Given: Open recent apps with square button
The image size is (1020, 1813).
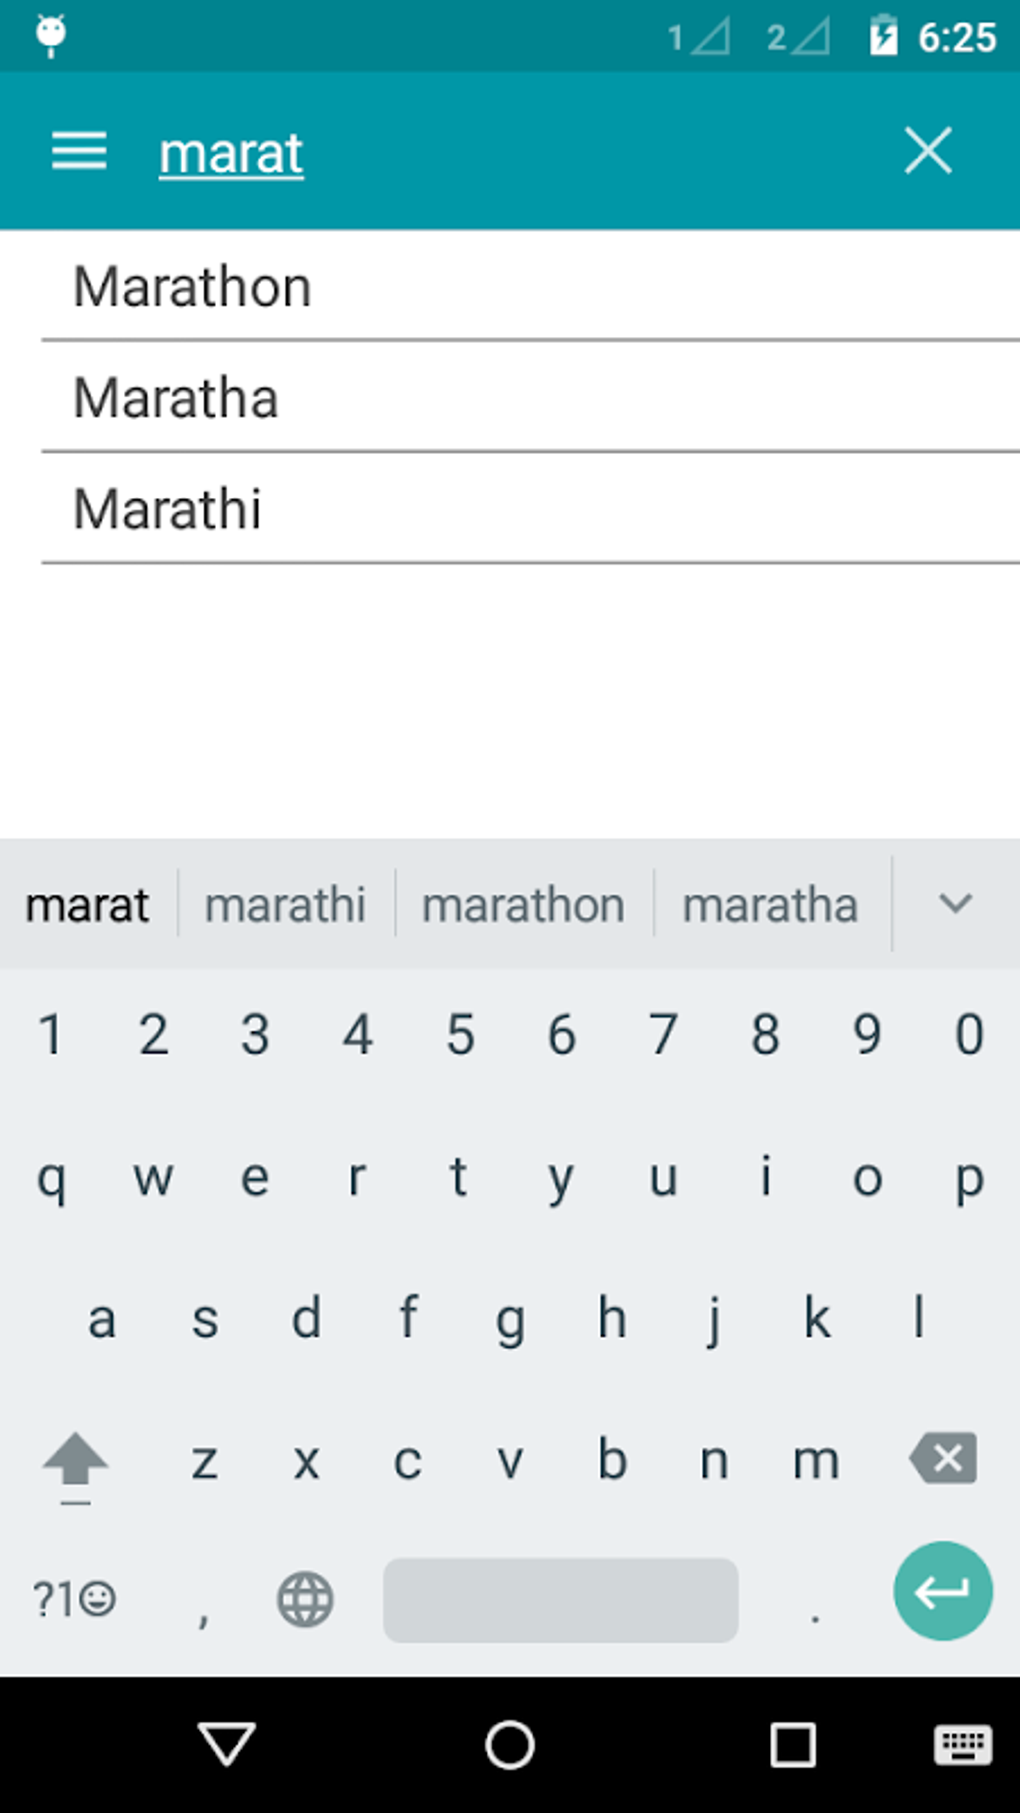Looking at the screenshot, I should (x=792, y=1745).
